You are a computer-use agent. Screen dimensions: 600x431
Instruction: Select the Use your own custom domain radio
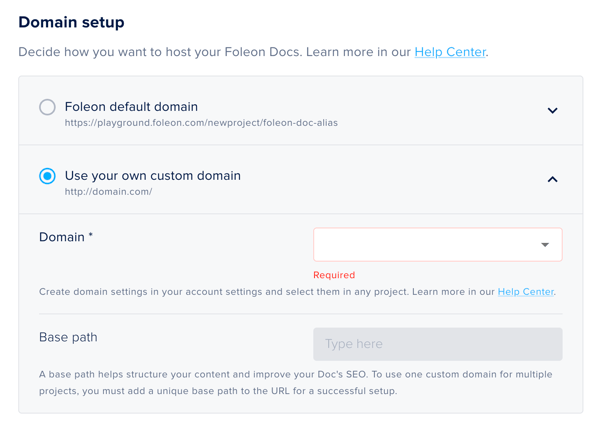click(47, 176)
